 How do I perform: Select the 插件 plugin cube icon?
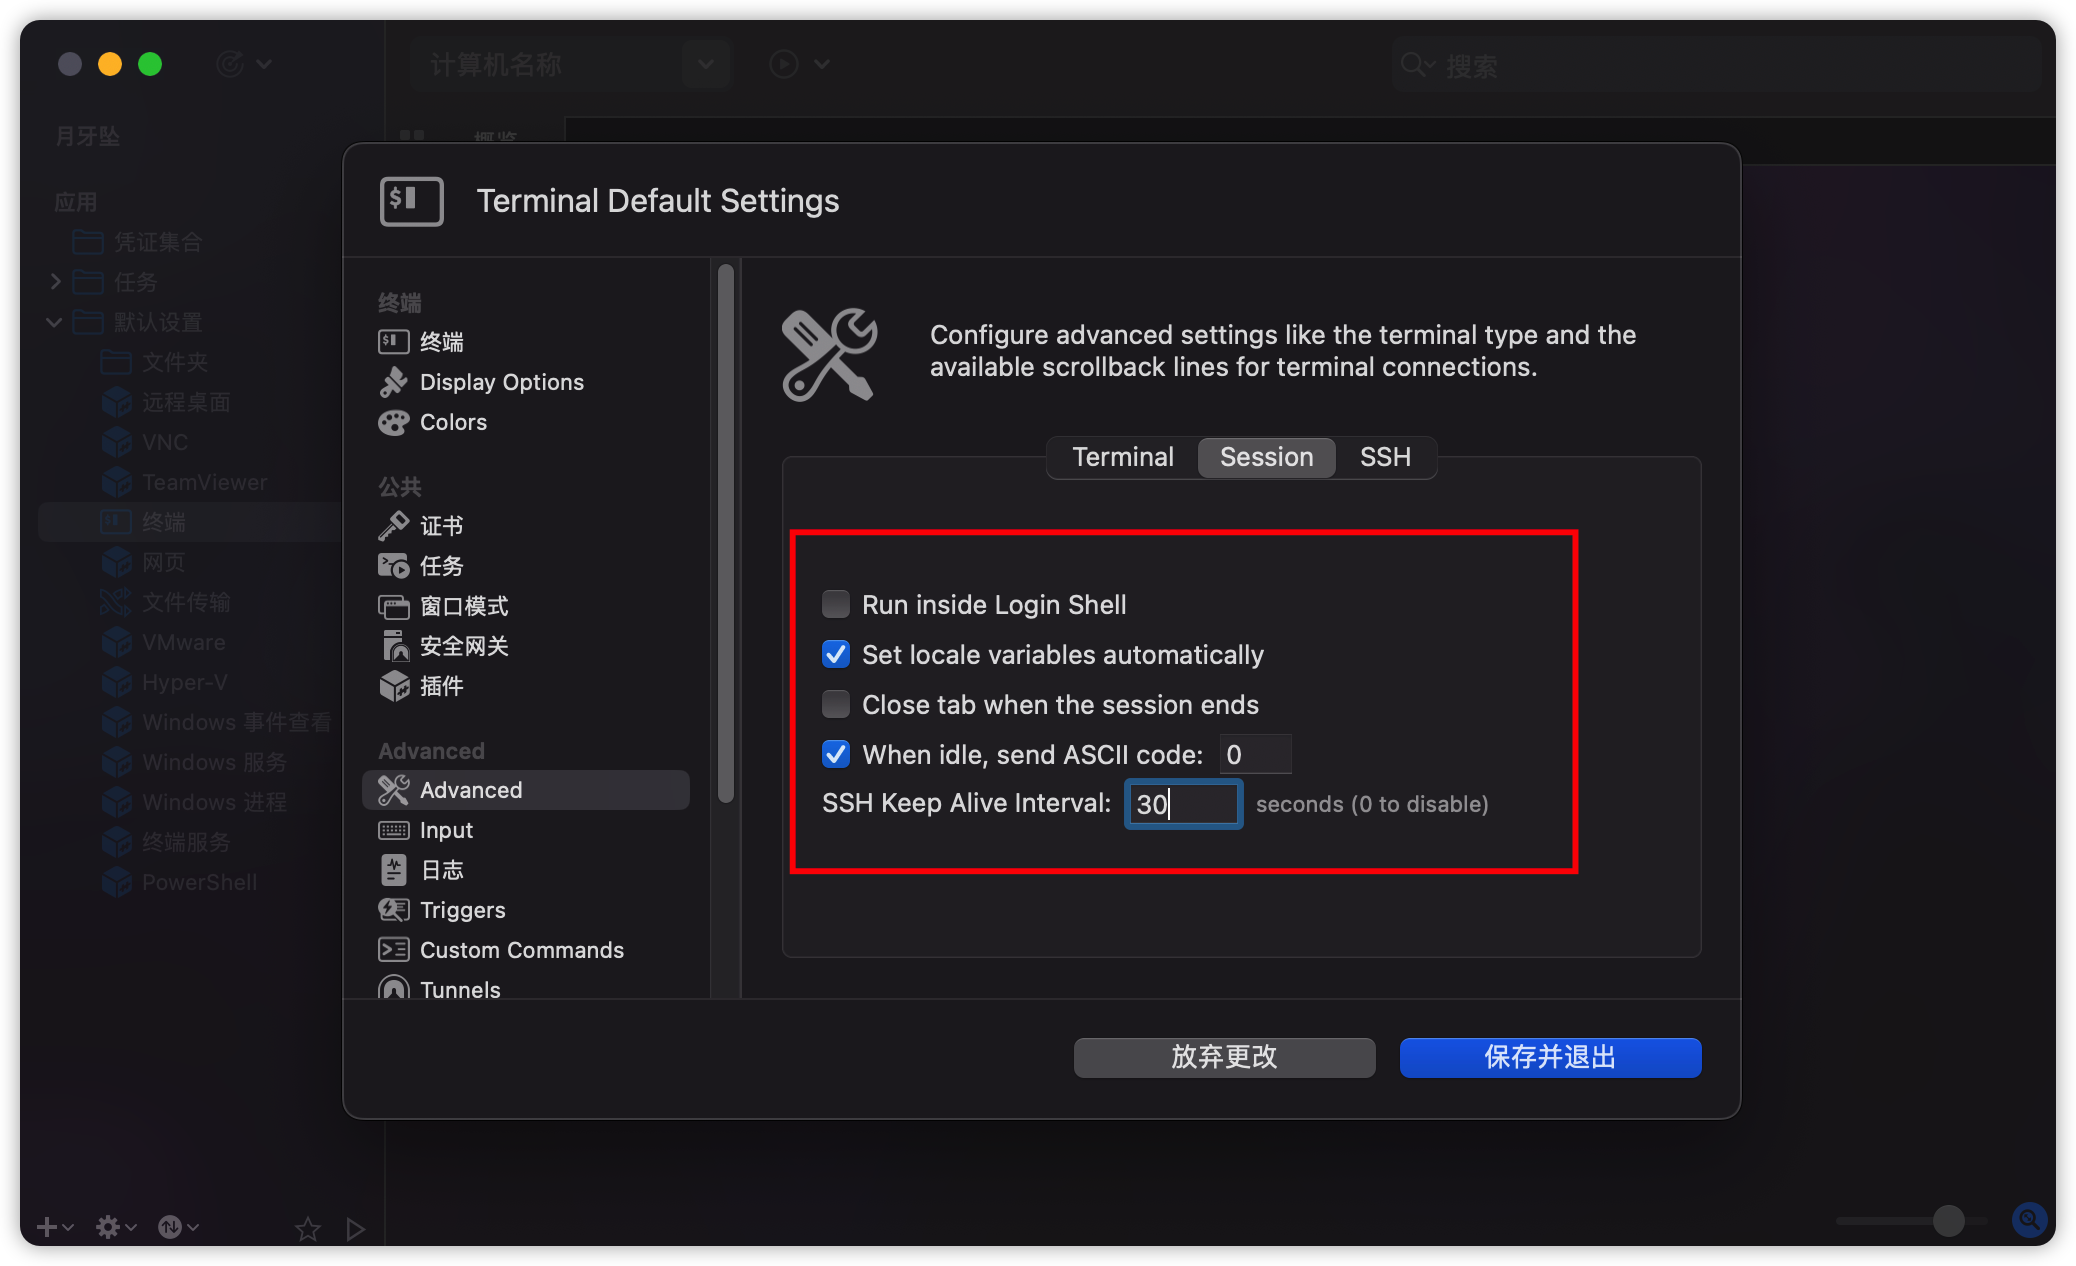393,686
